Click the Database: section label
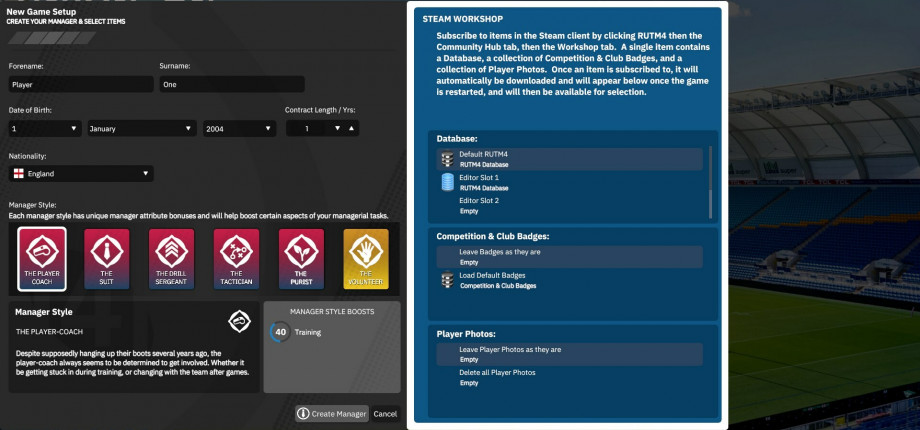This screenshot has width=920, height=430. point(457,139)
